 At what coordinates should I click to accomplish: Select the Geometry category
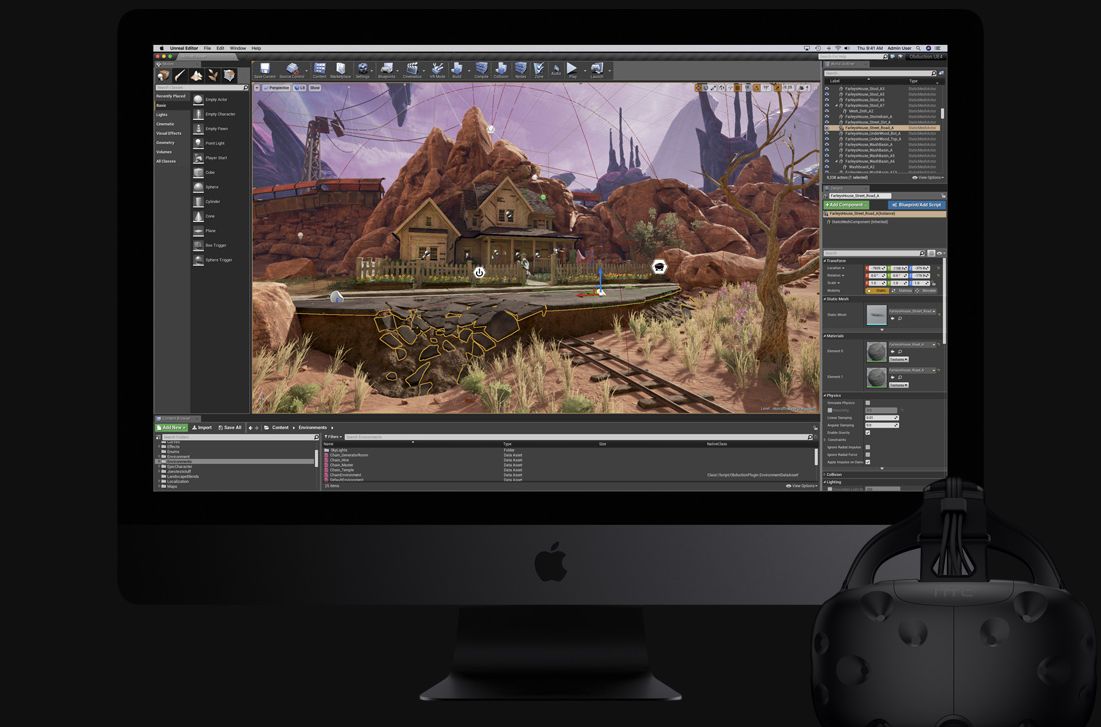click(165, 143)
